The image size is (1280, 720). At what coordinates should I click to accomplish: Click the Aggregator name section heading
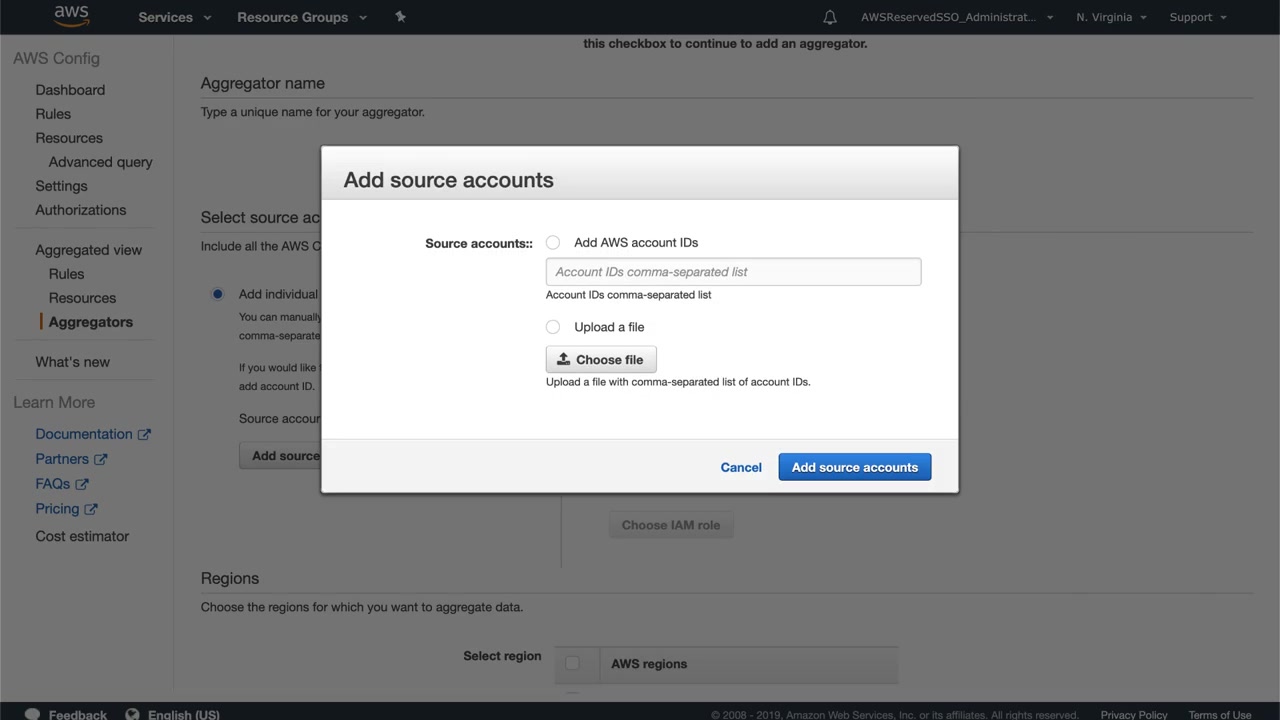click(x=262, y=83)
